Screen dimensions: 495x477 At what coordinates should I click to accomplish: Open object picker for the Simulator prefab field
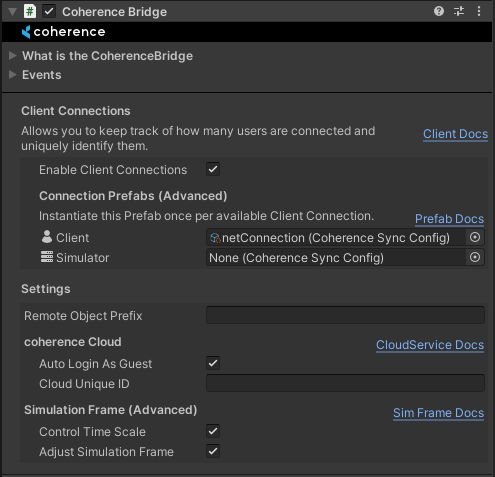[475, 257]
